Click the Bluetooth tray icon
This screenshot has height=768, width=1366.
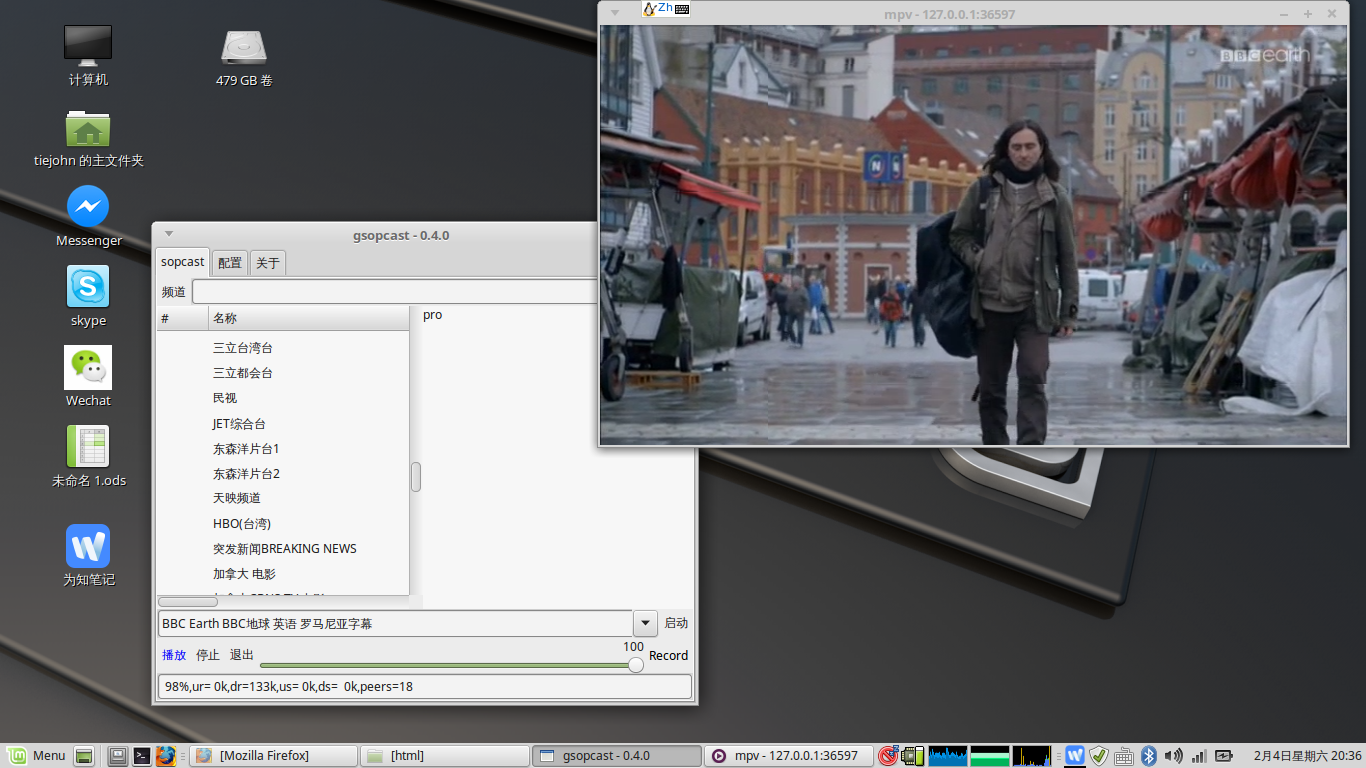pyautogui.click(x=1149, y=756)
